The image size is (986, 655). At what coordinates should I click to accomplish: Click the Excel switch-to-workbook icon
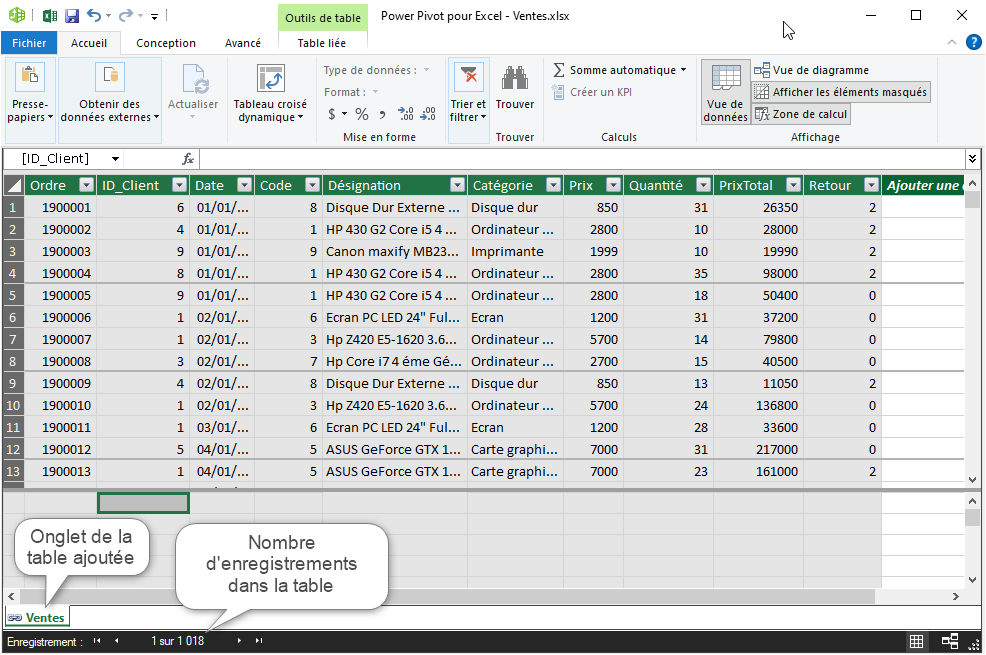tap(50, 16)
